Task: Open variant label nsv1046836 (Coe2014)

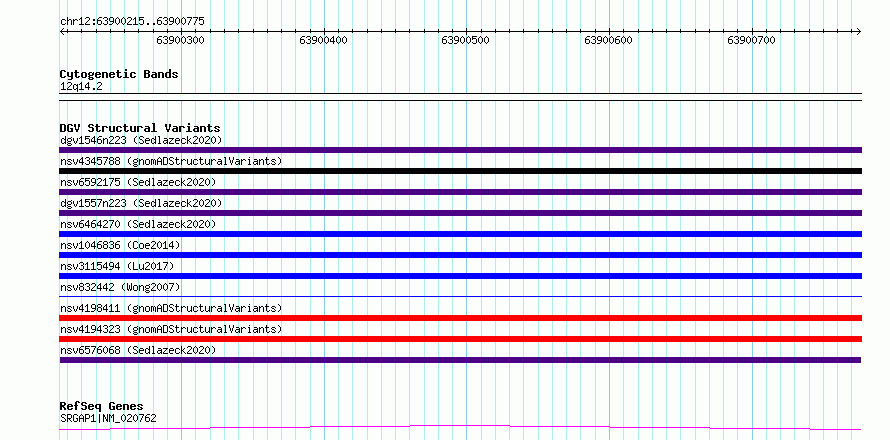Action: (x=120, y=245)
